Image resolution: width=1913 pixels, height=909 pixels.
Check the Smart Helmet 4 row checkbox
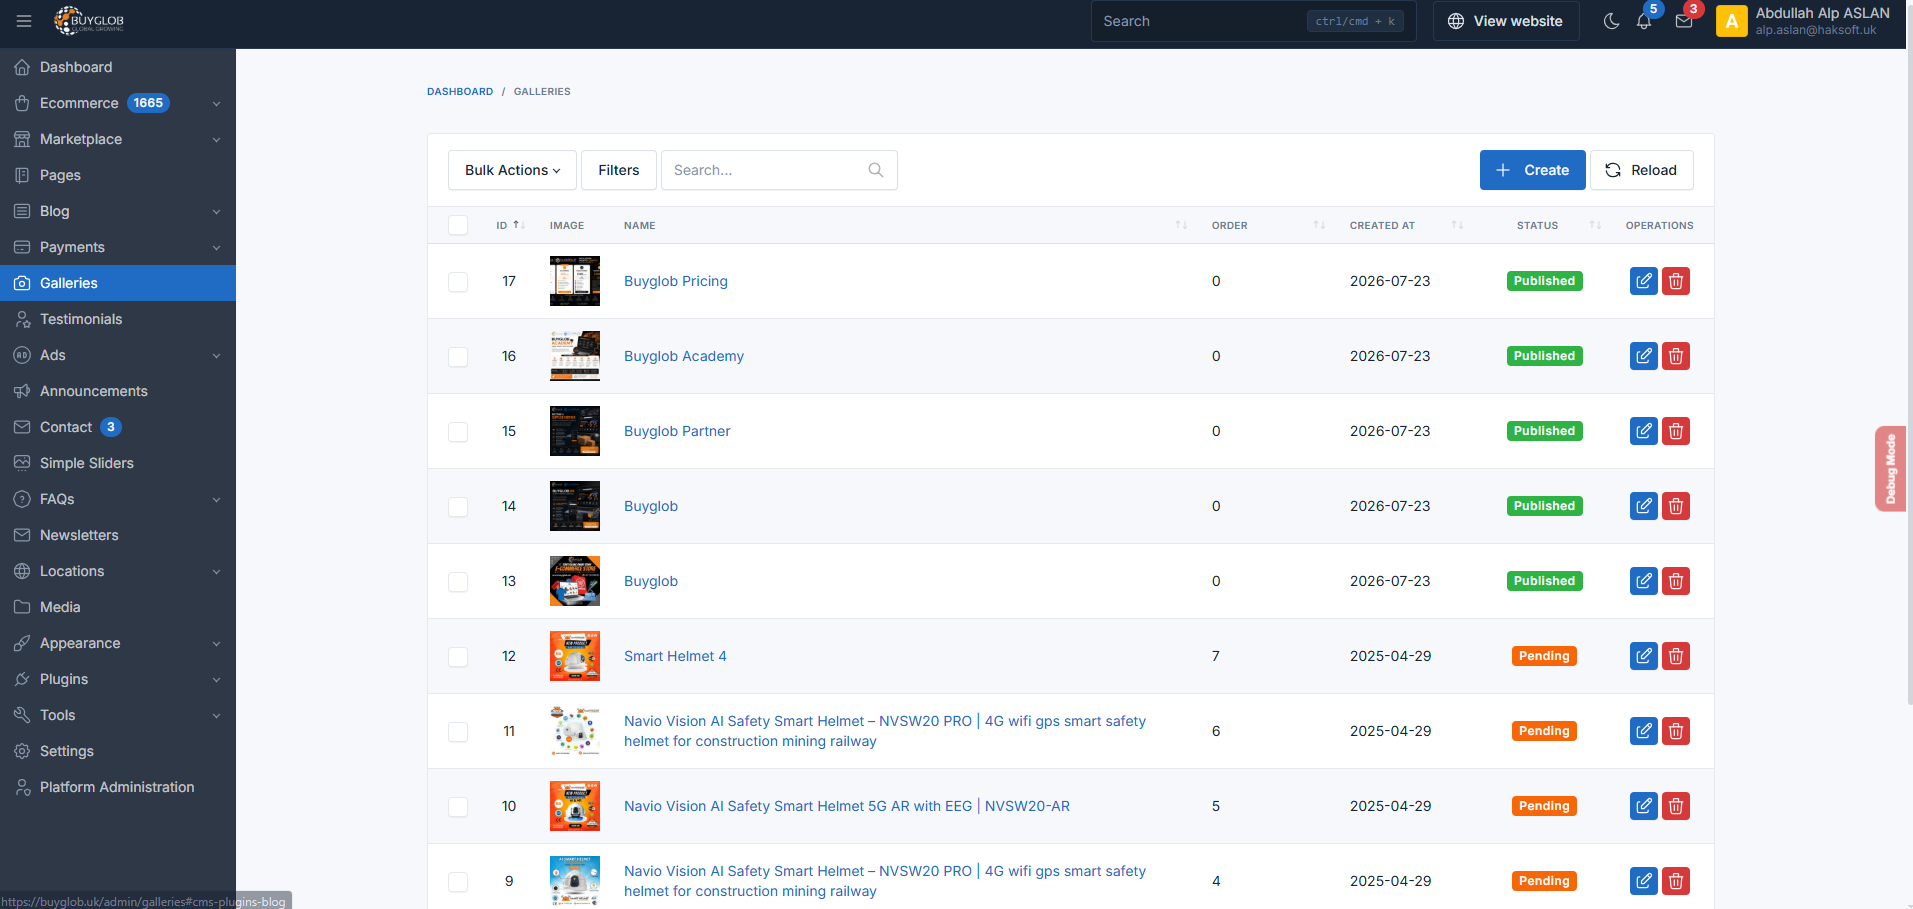[x=458, y=657]
